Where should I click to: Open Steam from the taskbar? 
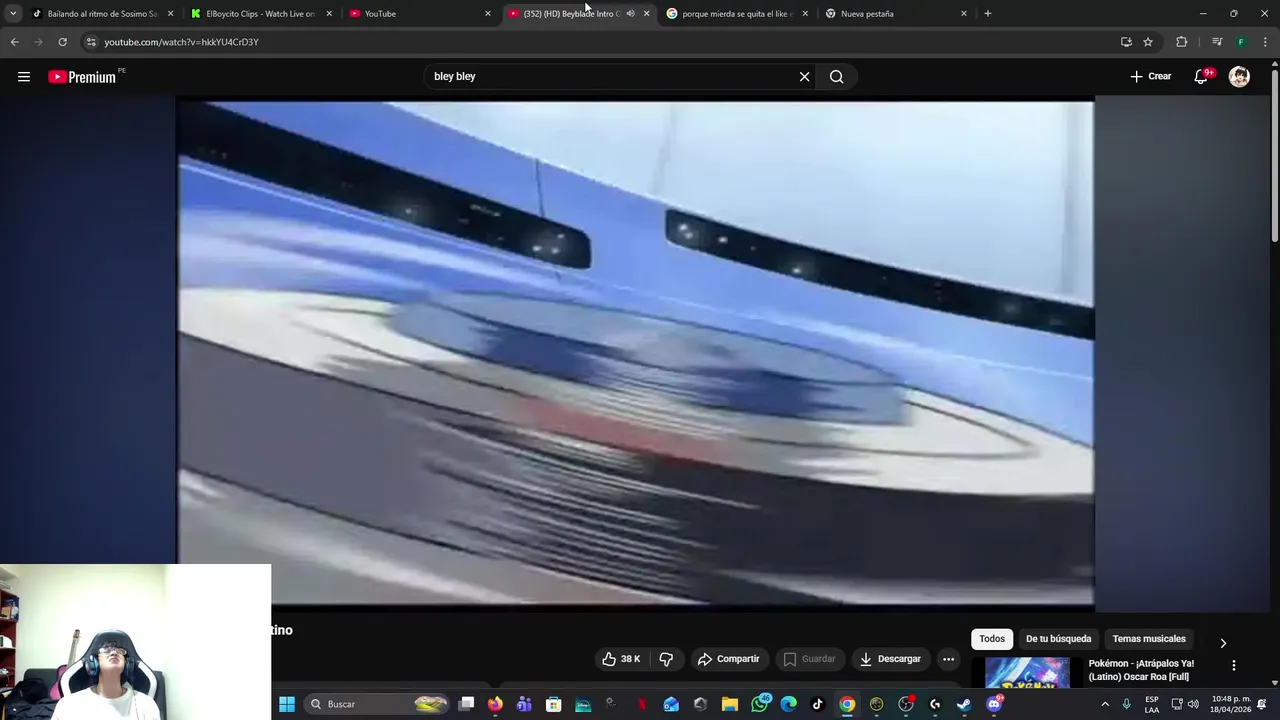(964, 704)
